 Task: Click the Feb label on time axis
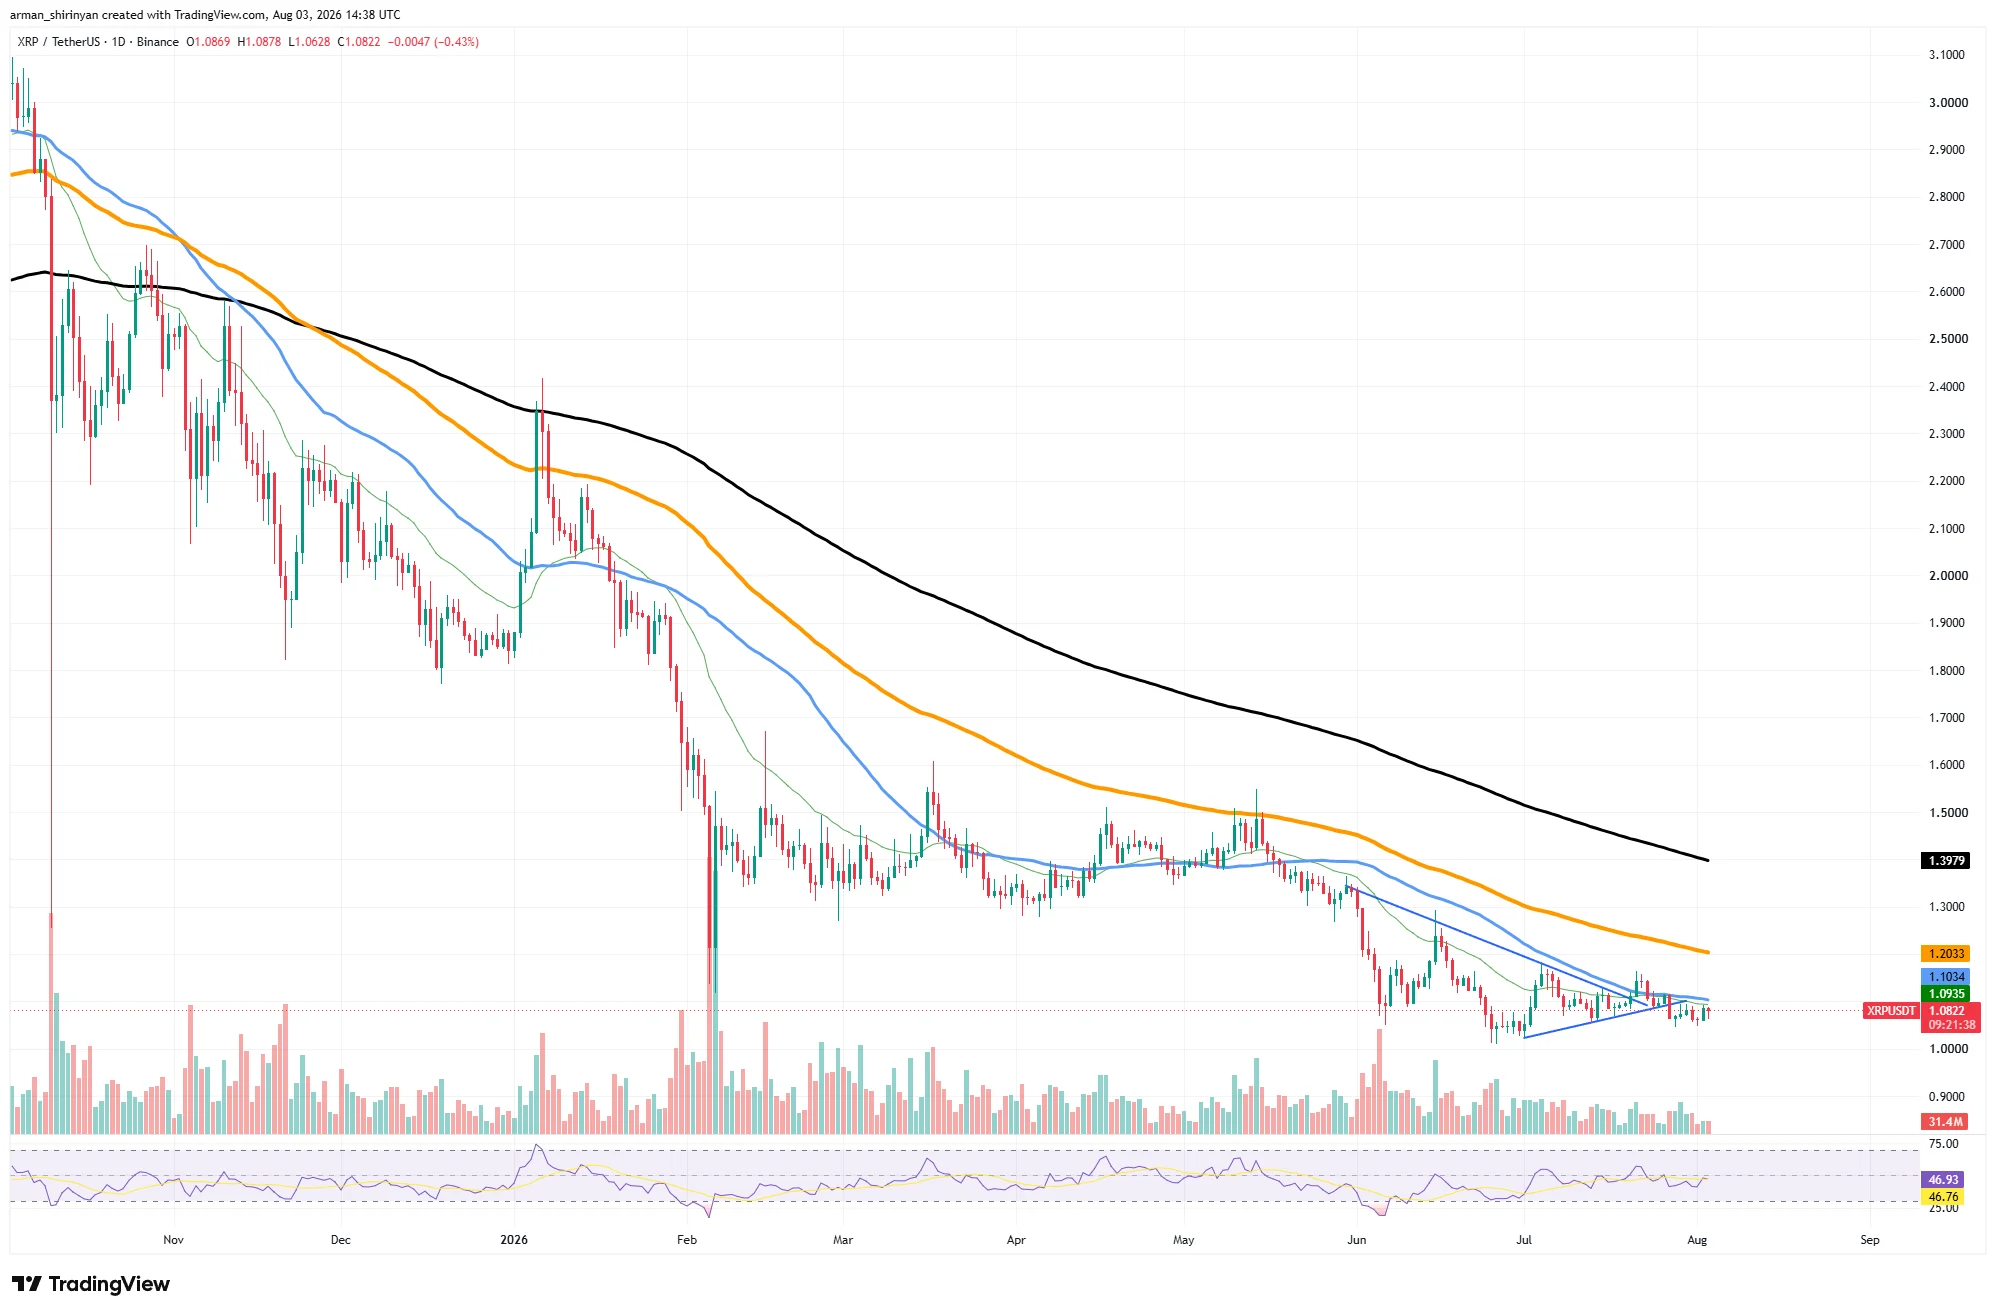[687, 1240]
